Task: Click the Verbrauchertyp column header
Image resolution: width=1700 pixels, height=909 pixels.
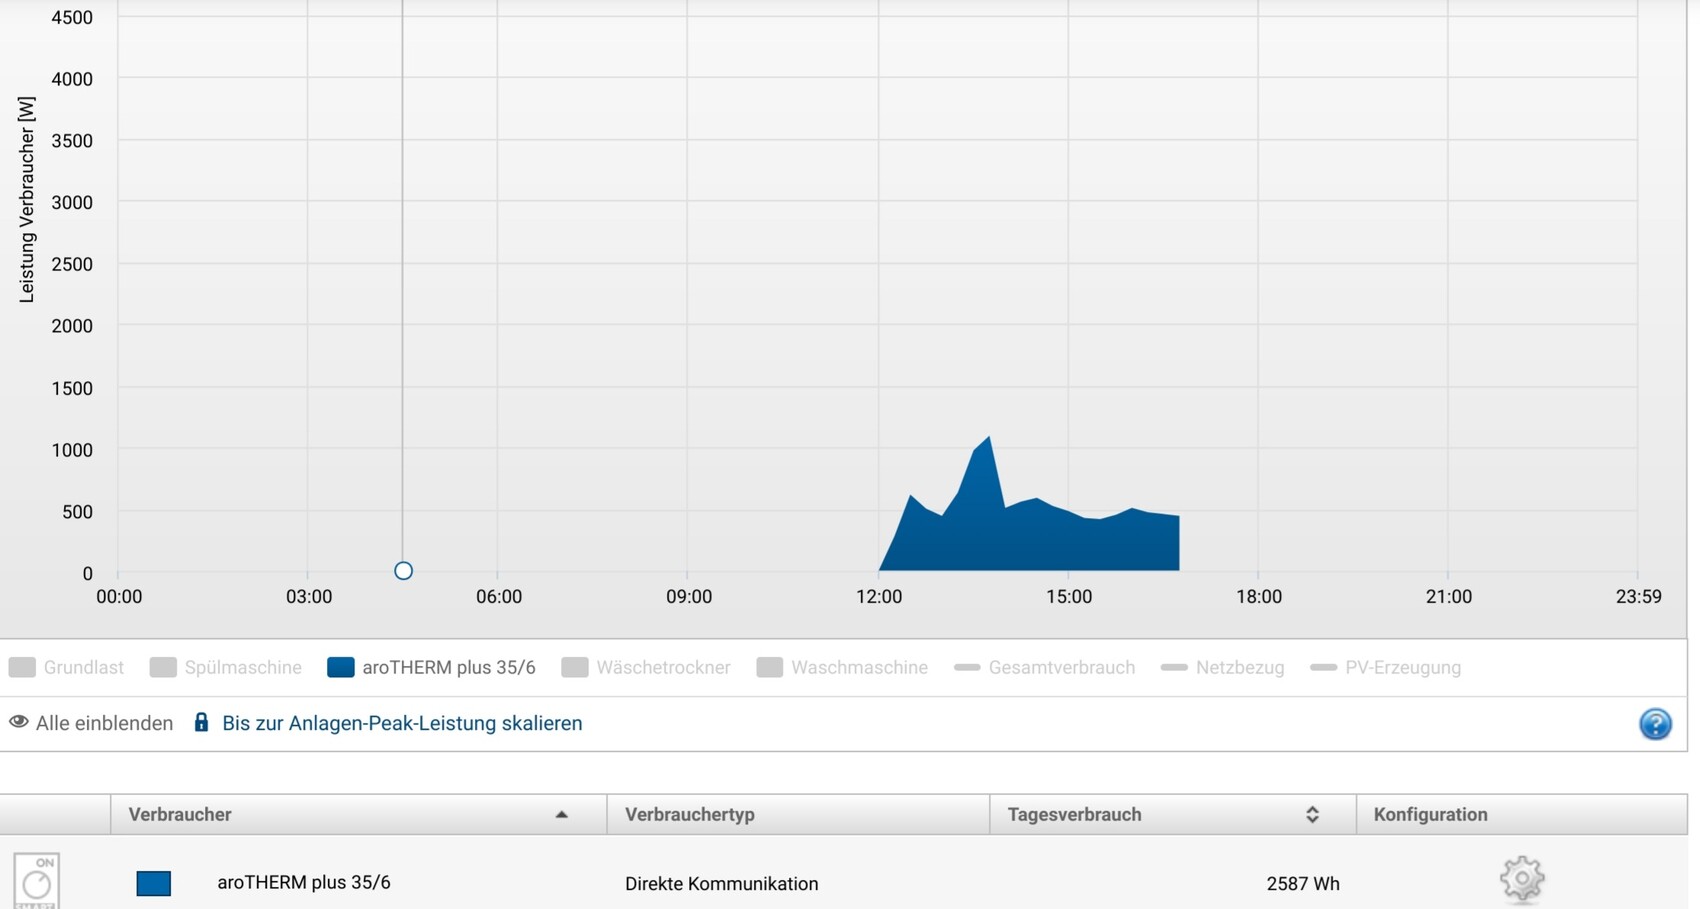Action: coord(689,815)
